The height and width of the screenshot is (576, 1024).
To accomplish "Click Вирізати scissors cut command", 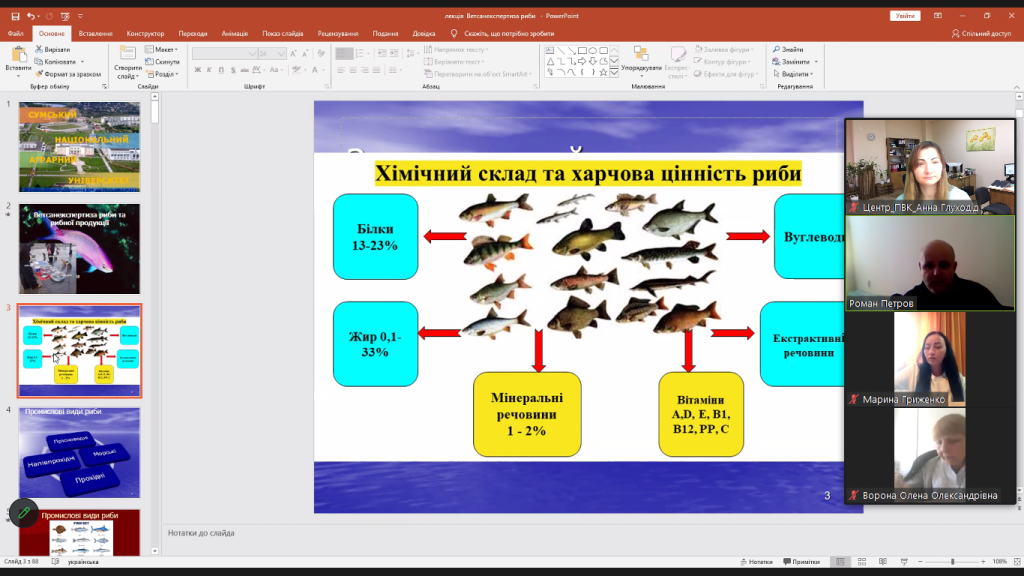I will click(56, 49).
